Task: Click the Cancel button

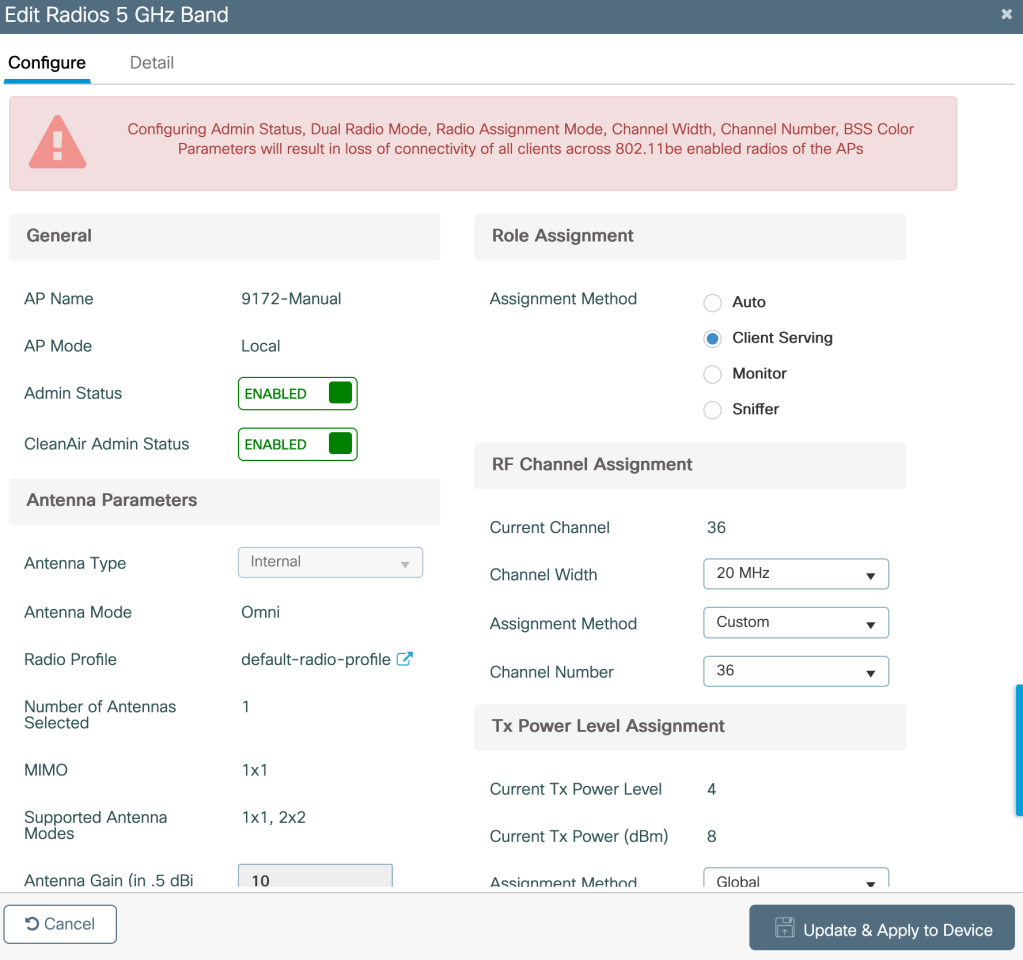Action: [x=60, y=924]
